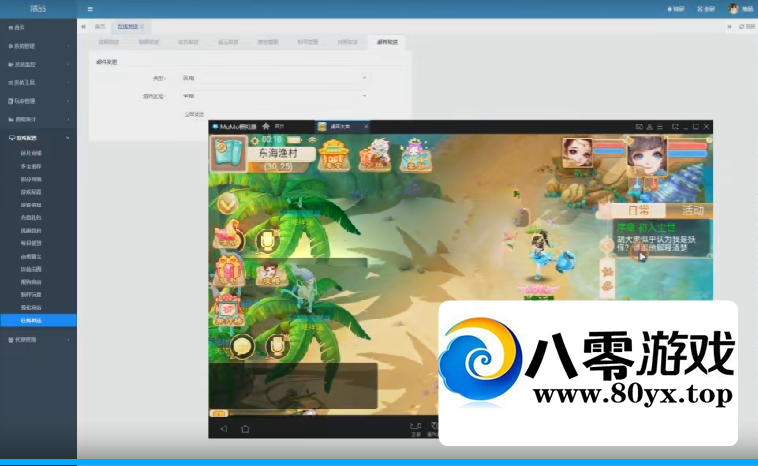
Task: Click the home icon in MuMu title bar
Action: click(266, 126)
